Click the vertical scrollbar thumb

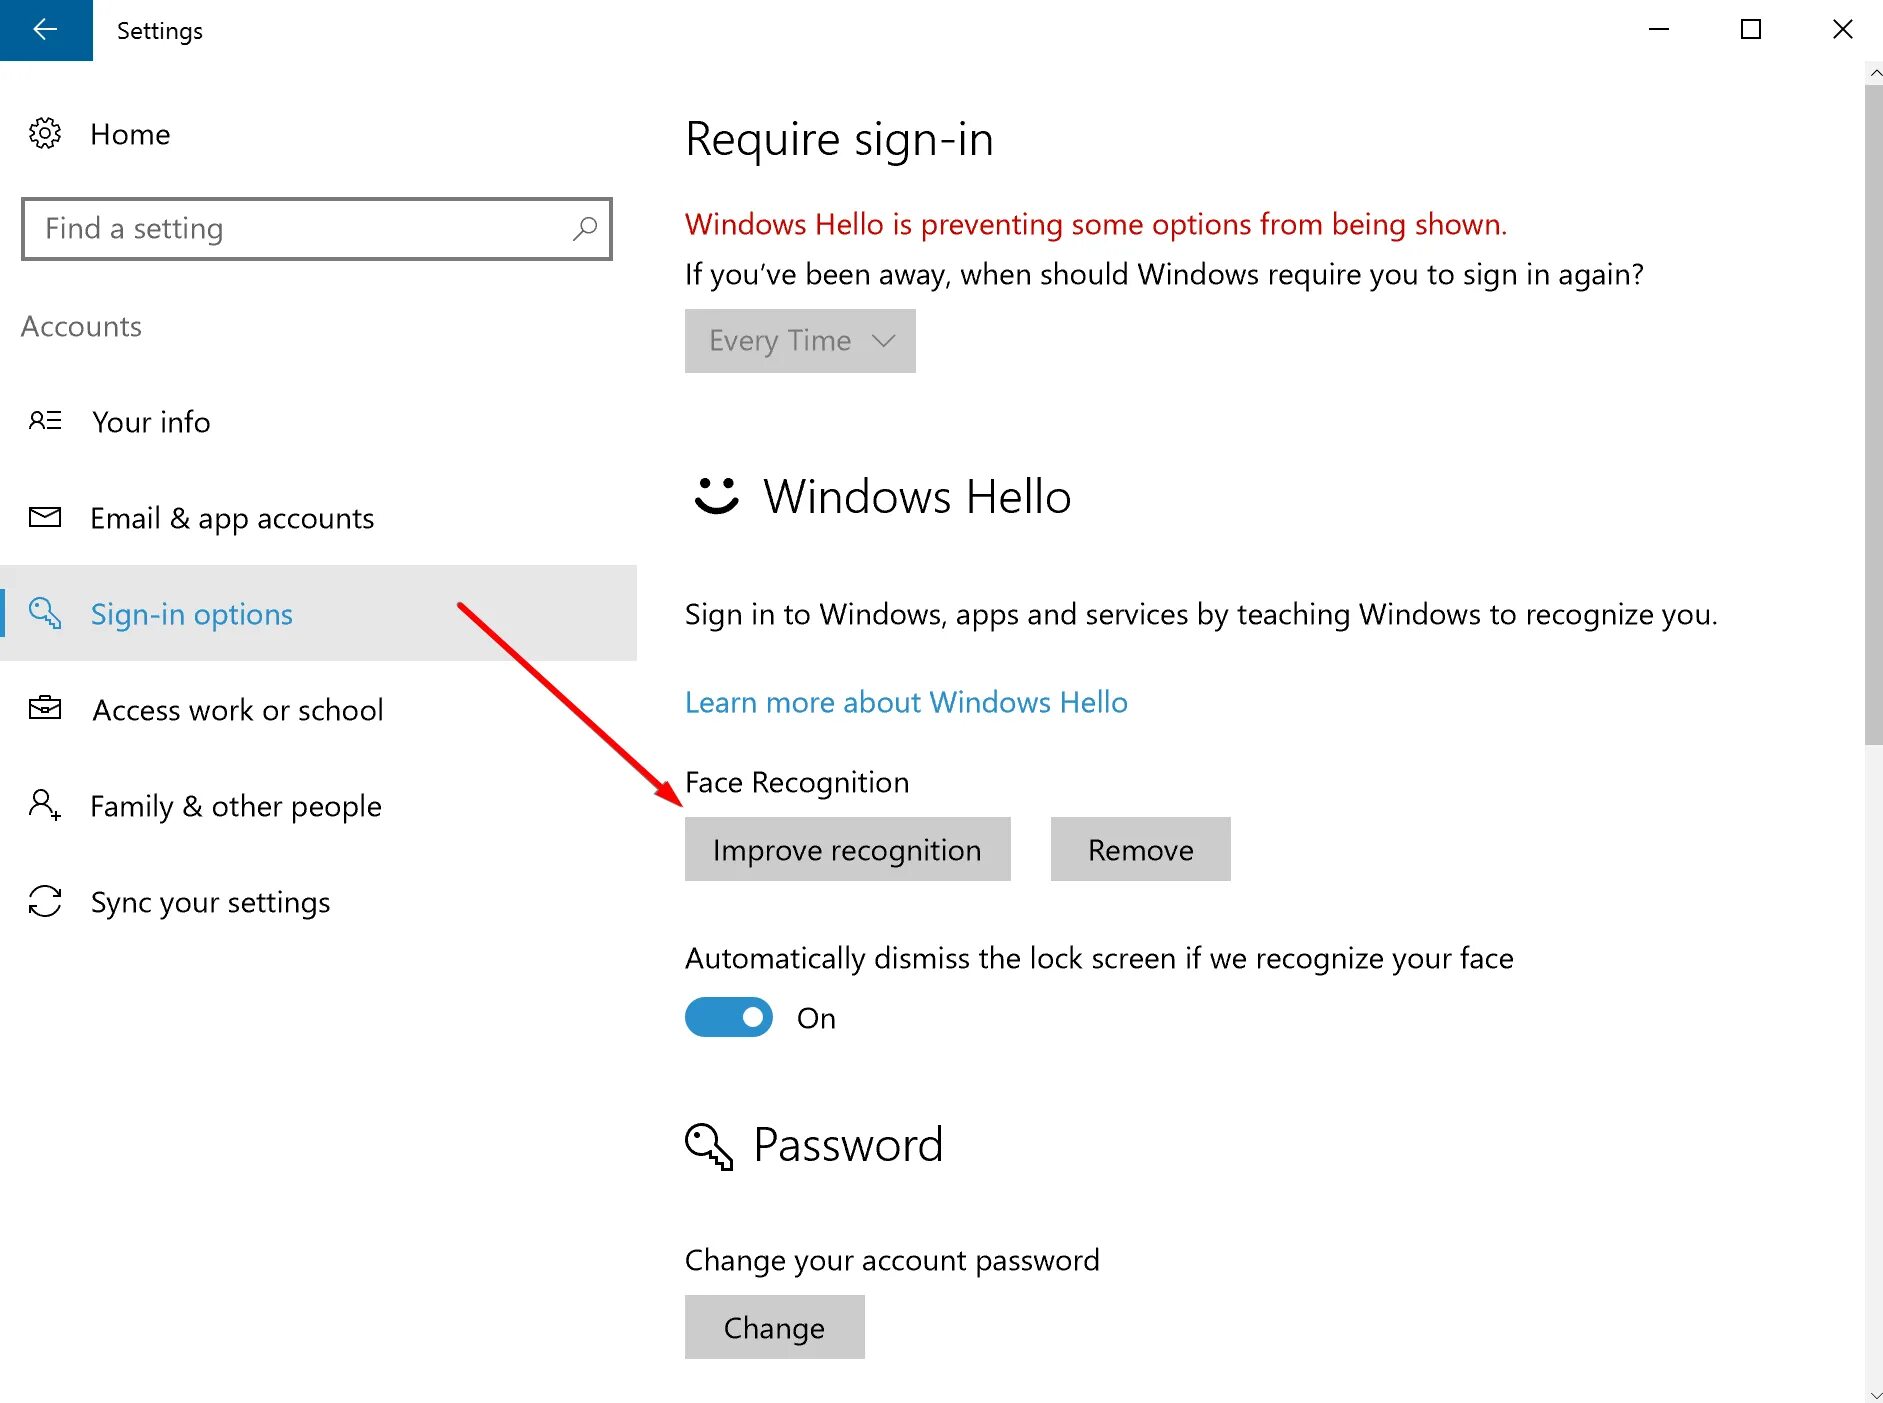click(x=1873, y=410)
